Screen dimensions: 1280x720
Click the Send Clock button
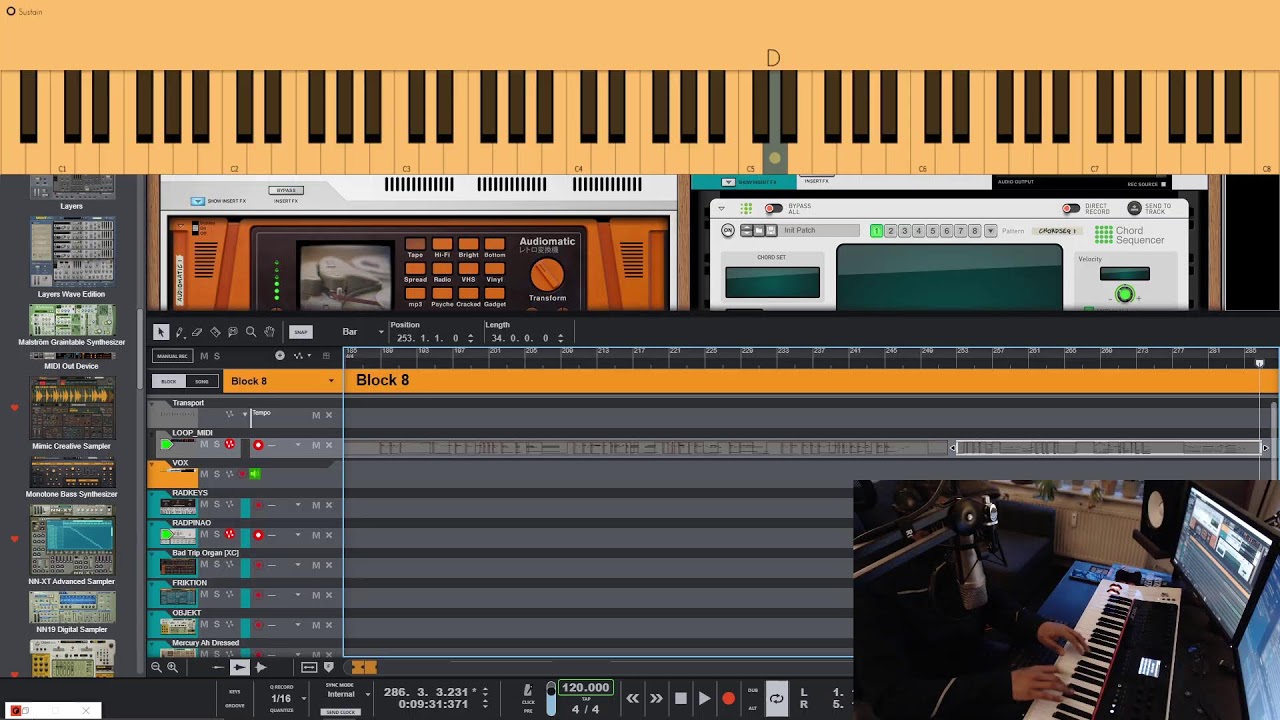tap(340, 712)
